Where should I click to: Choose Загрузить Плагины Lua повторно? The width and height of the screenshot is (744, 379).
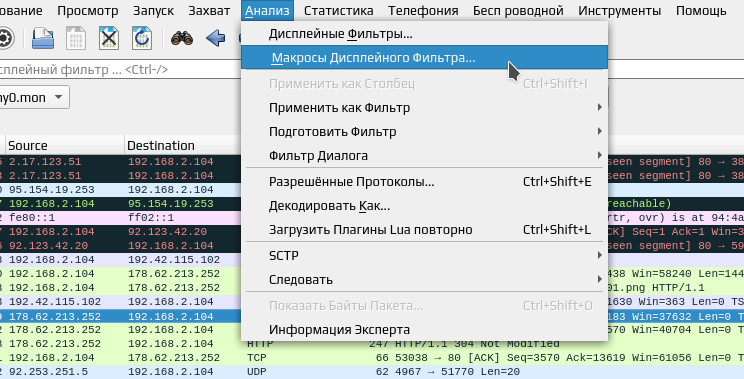pyautogui.click(x=424, y=230)
